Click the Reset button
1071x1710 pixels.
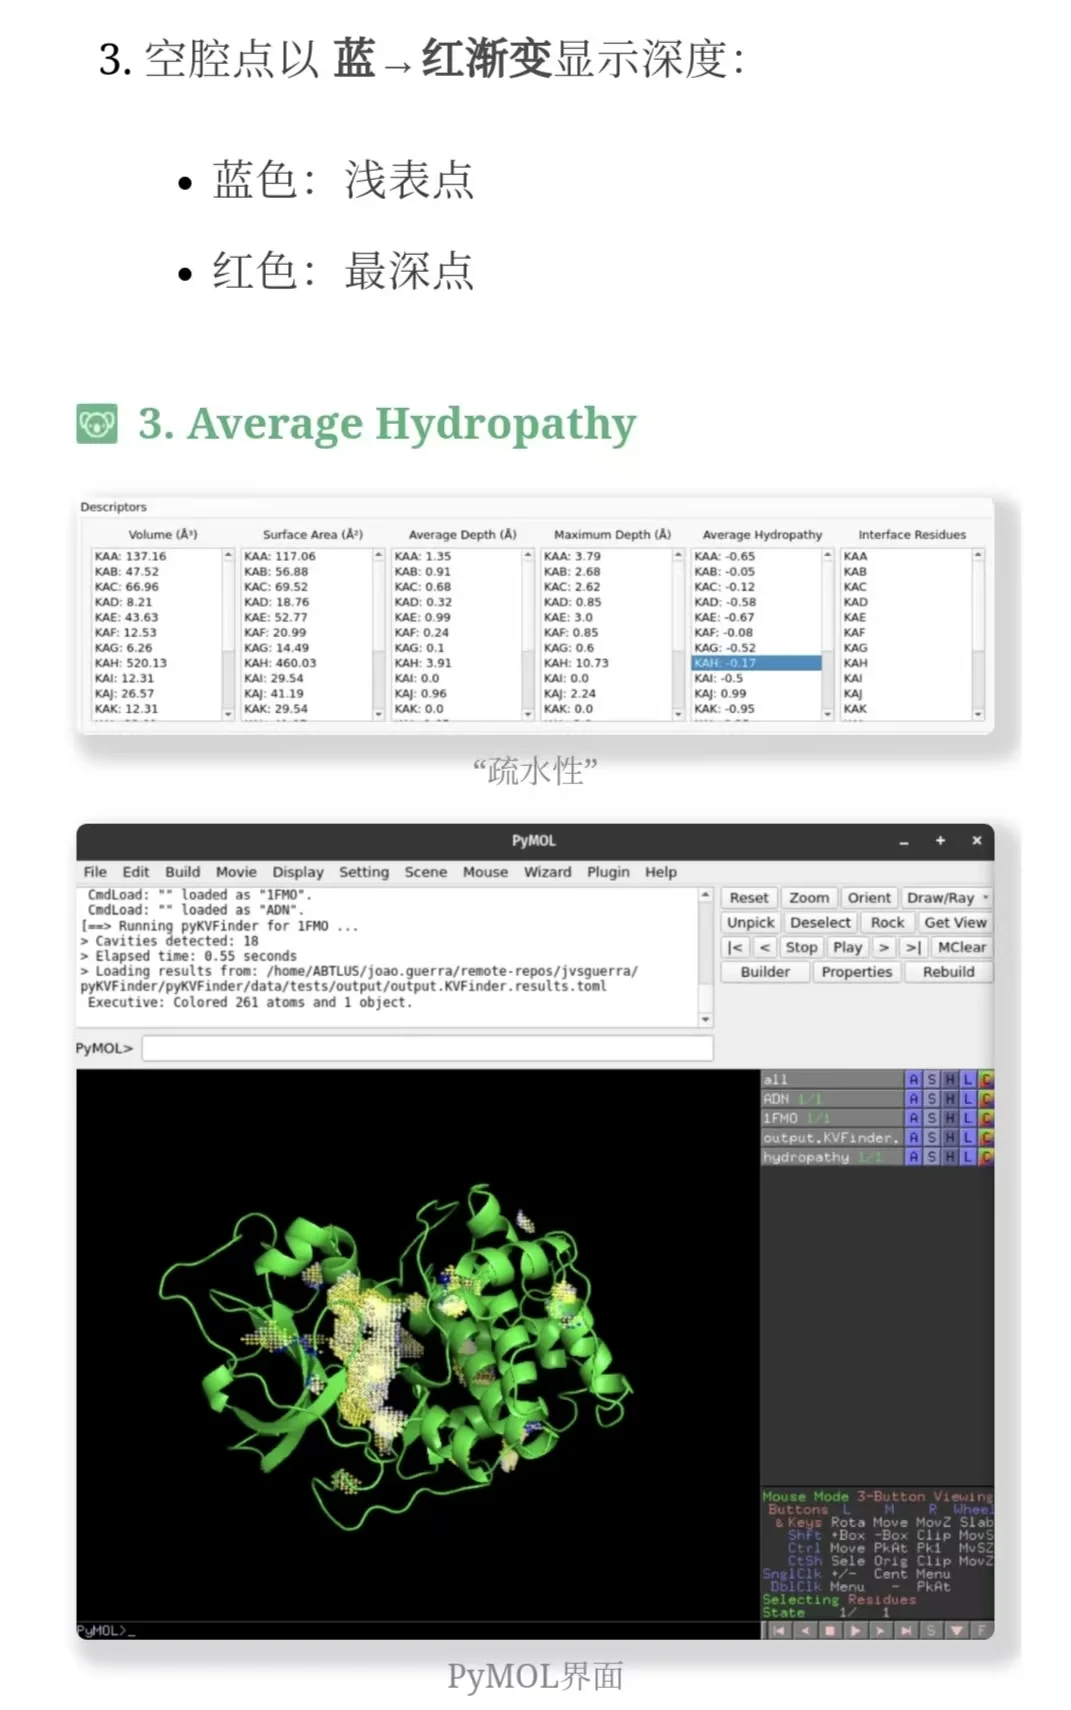pos(749,897)
